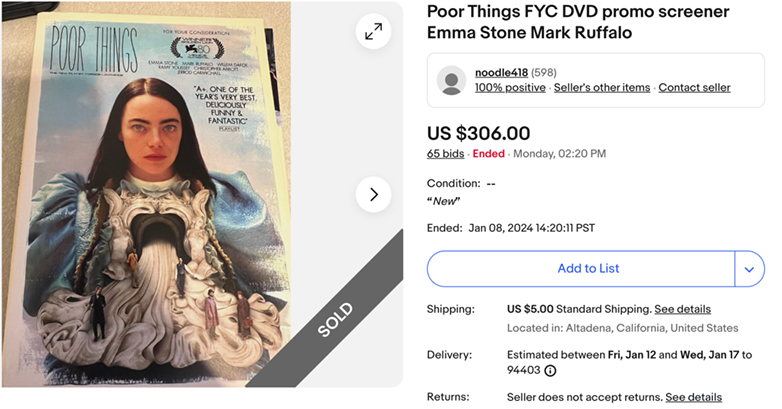782x409 pixels.
Task: Click the Poor Things FYC DVD listing title
Action: [578, 22]
